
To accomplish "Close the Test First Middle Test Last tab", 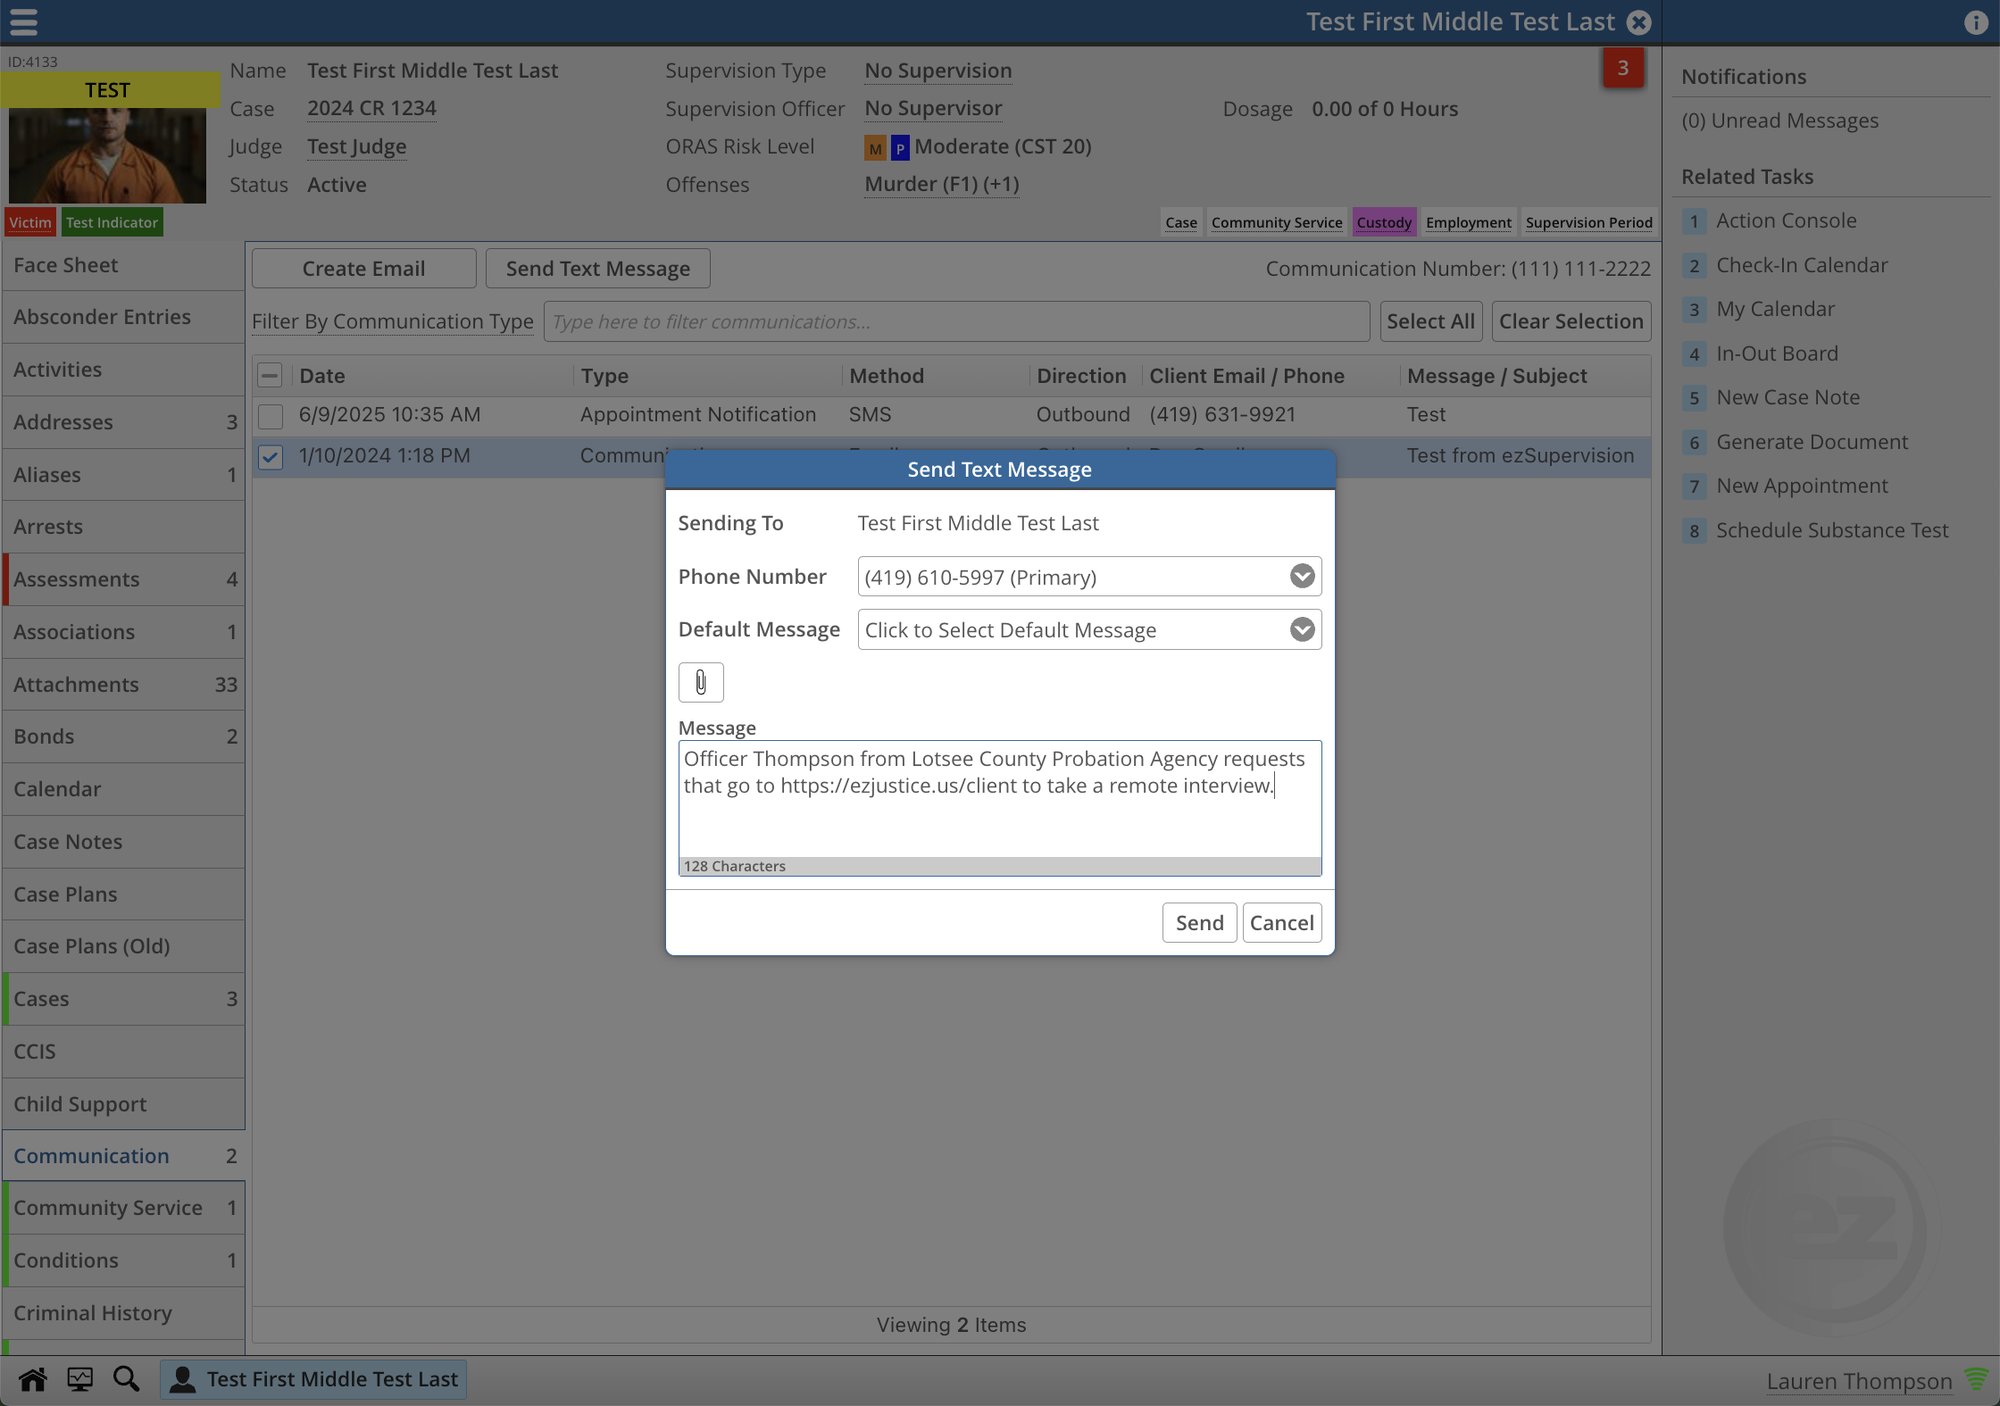I will coord(1638,22).
